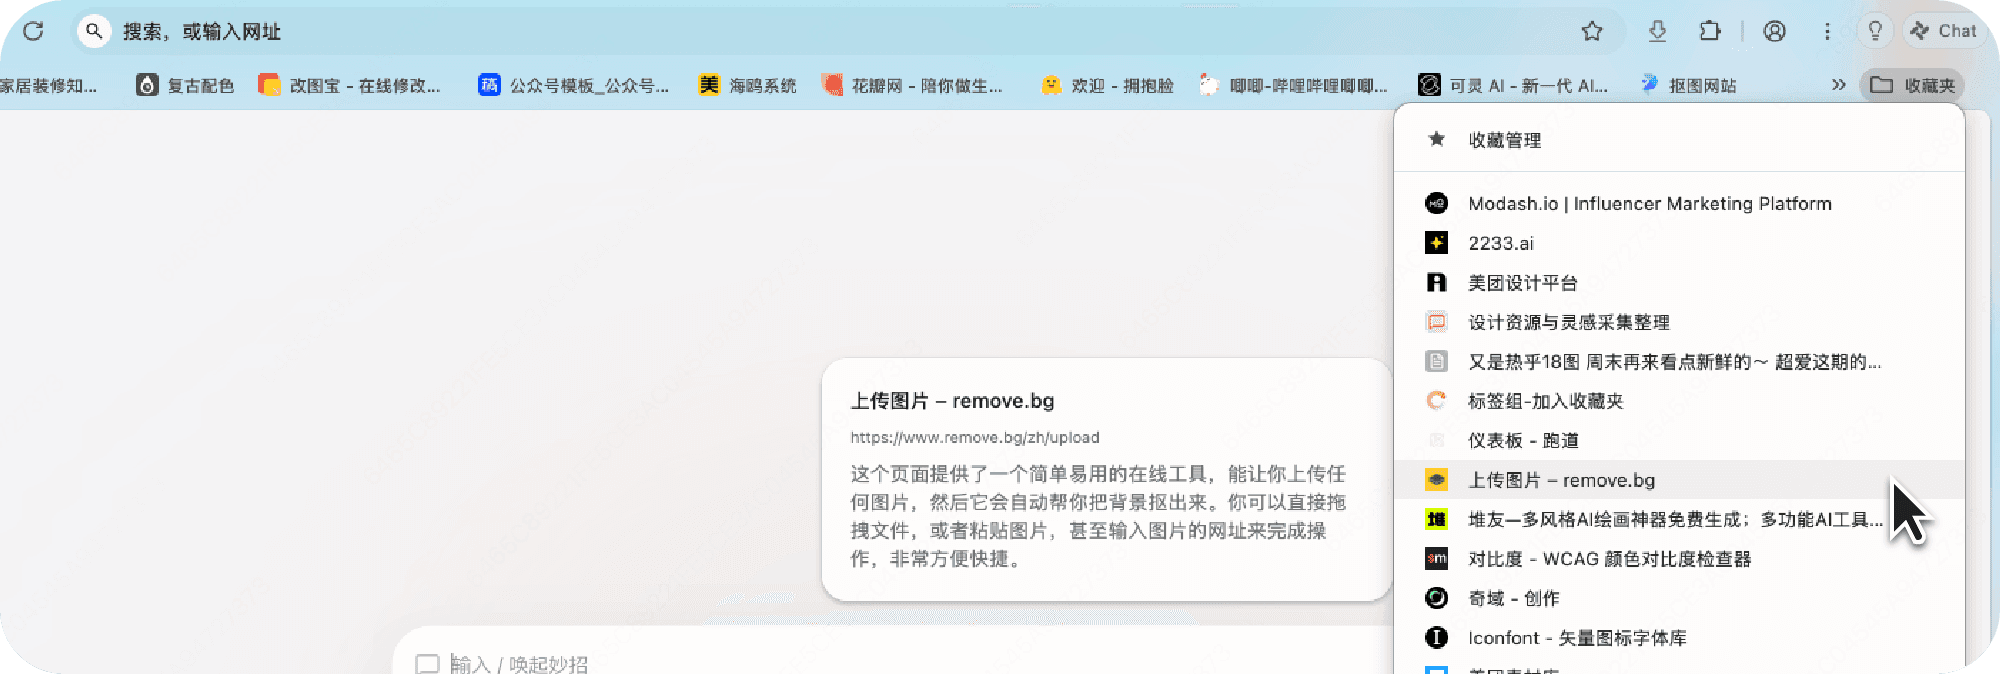
Task: Click the remove.bg URL in preview card
Action: tap(975, 438)
